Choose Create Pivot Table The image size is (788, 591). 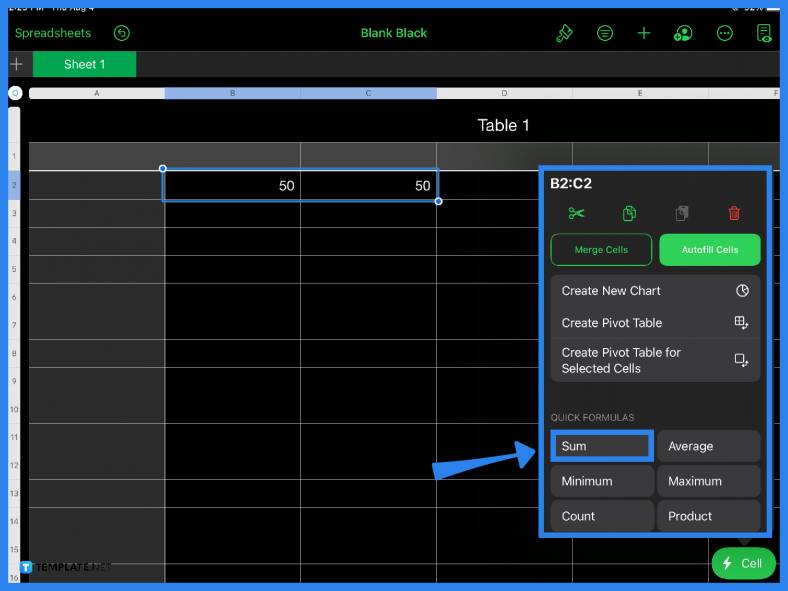tap(655, 323)
